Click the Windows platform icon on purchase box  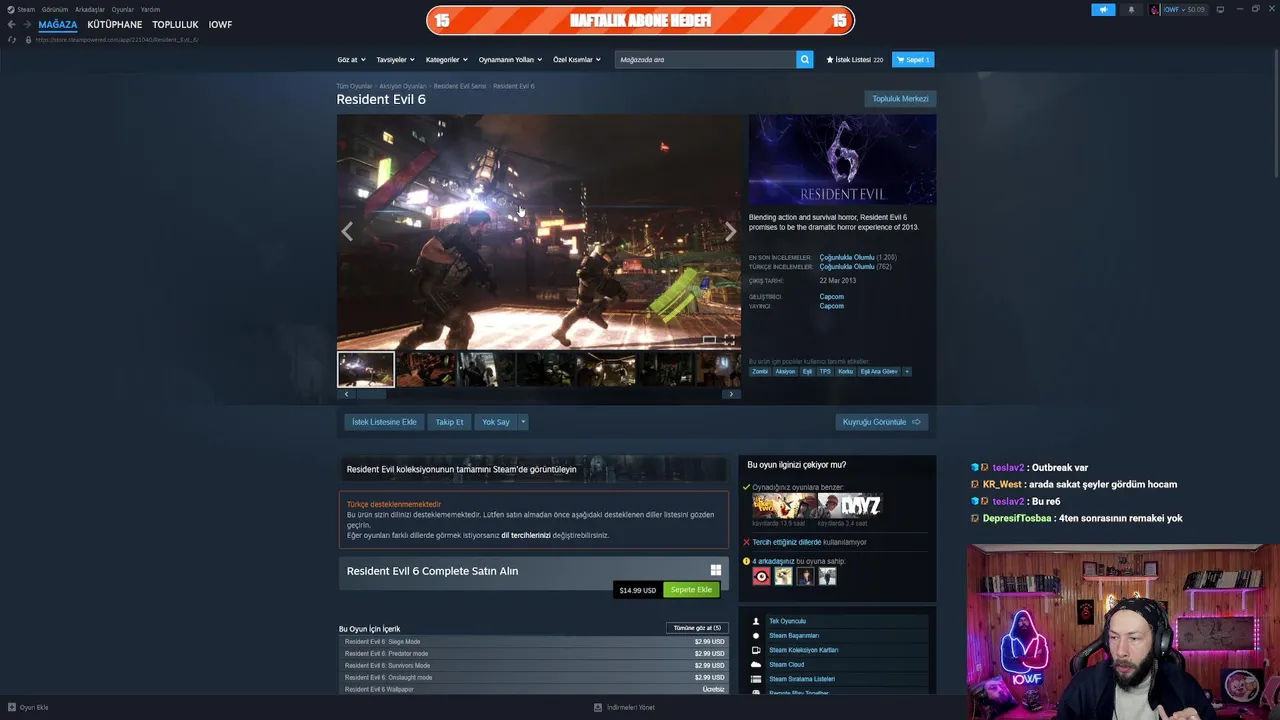[716, 570]
